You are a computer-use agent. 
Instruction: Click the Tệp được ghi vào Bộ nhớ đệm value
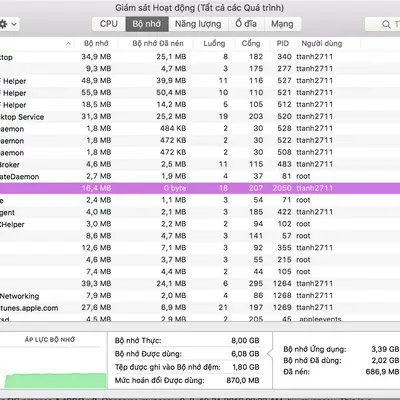point(246,367)
